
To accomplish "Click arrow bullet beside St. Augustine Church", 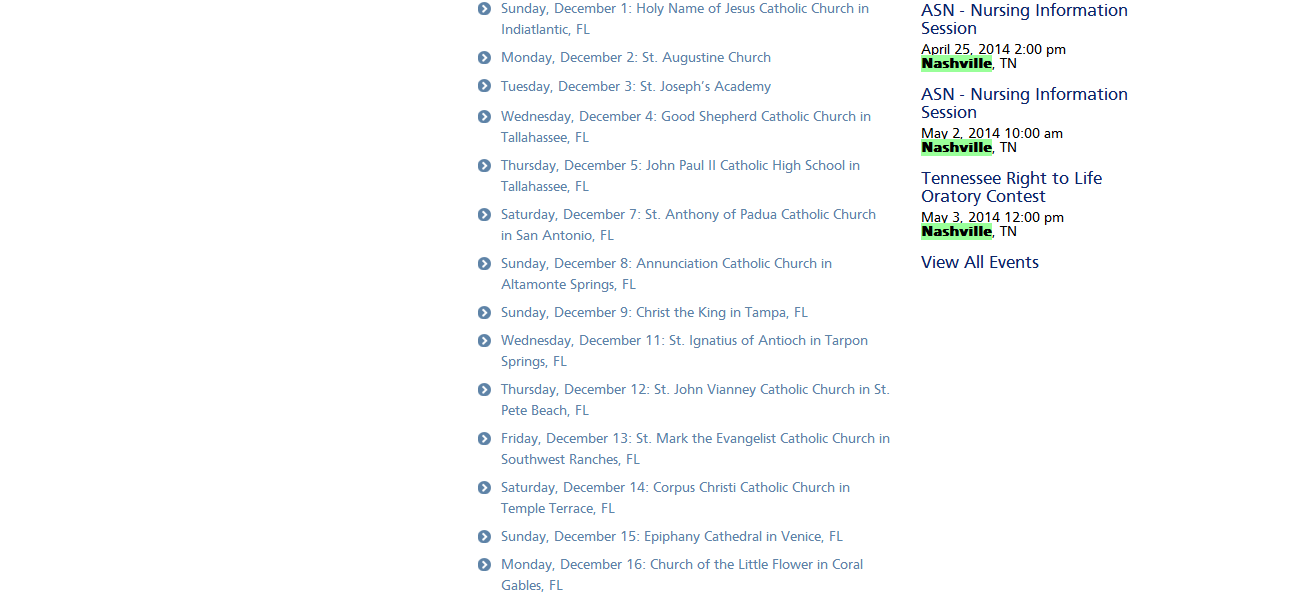I will tap(484, 58).
